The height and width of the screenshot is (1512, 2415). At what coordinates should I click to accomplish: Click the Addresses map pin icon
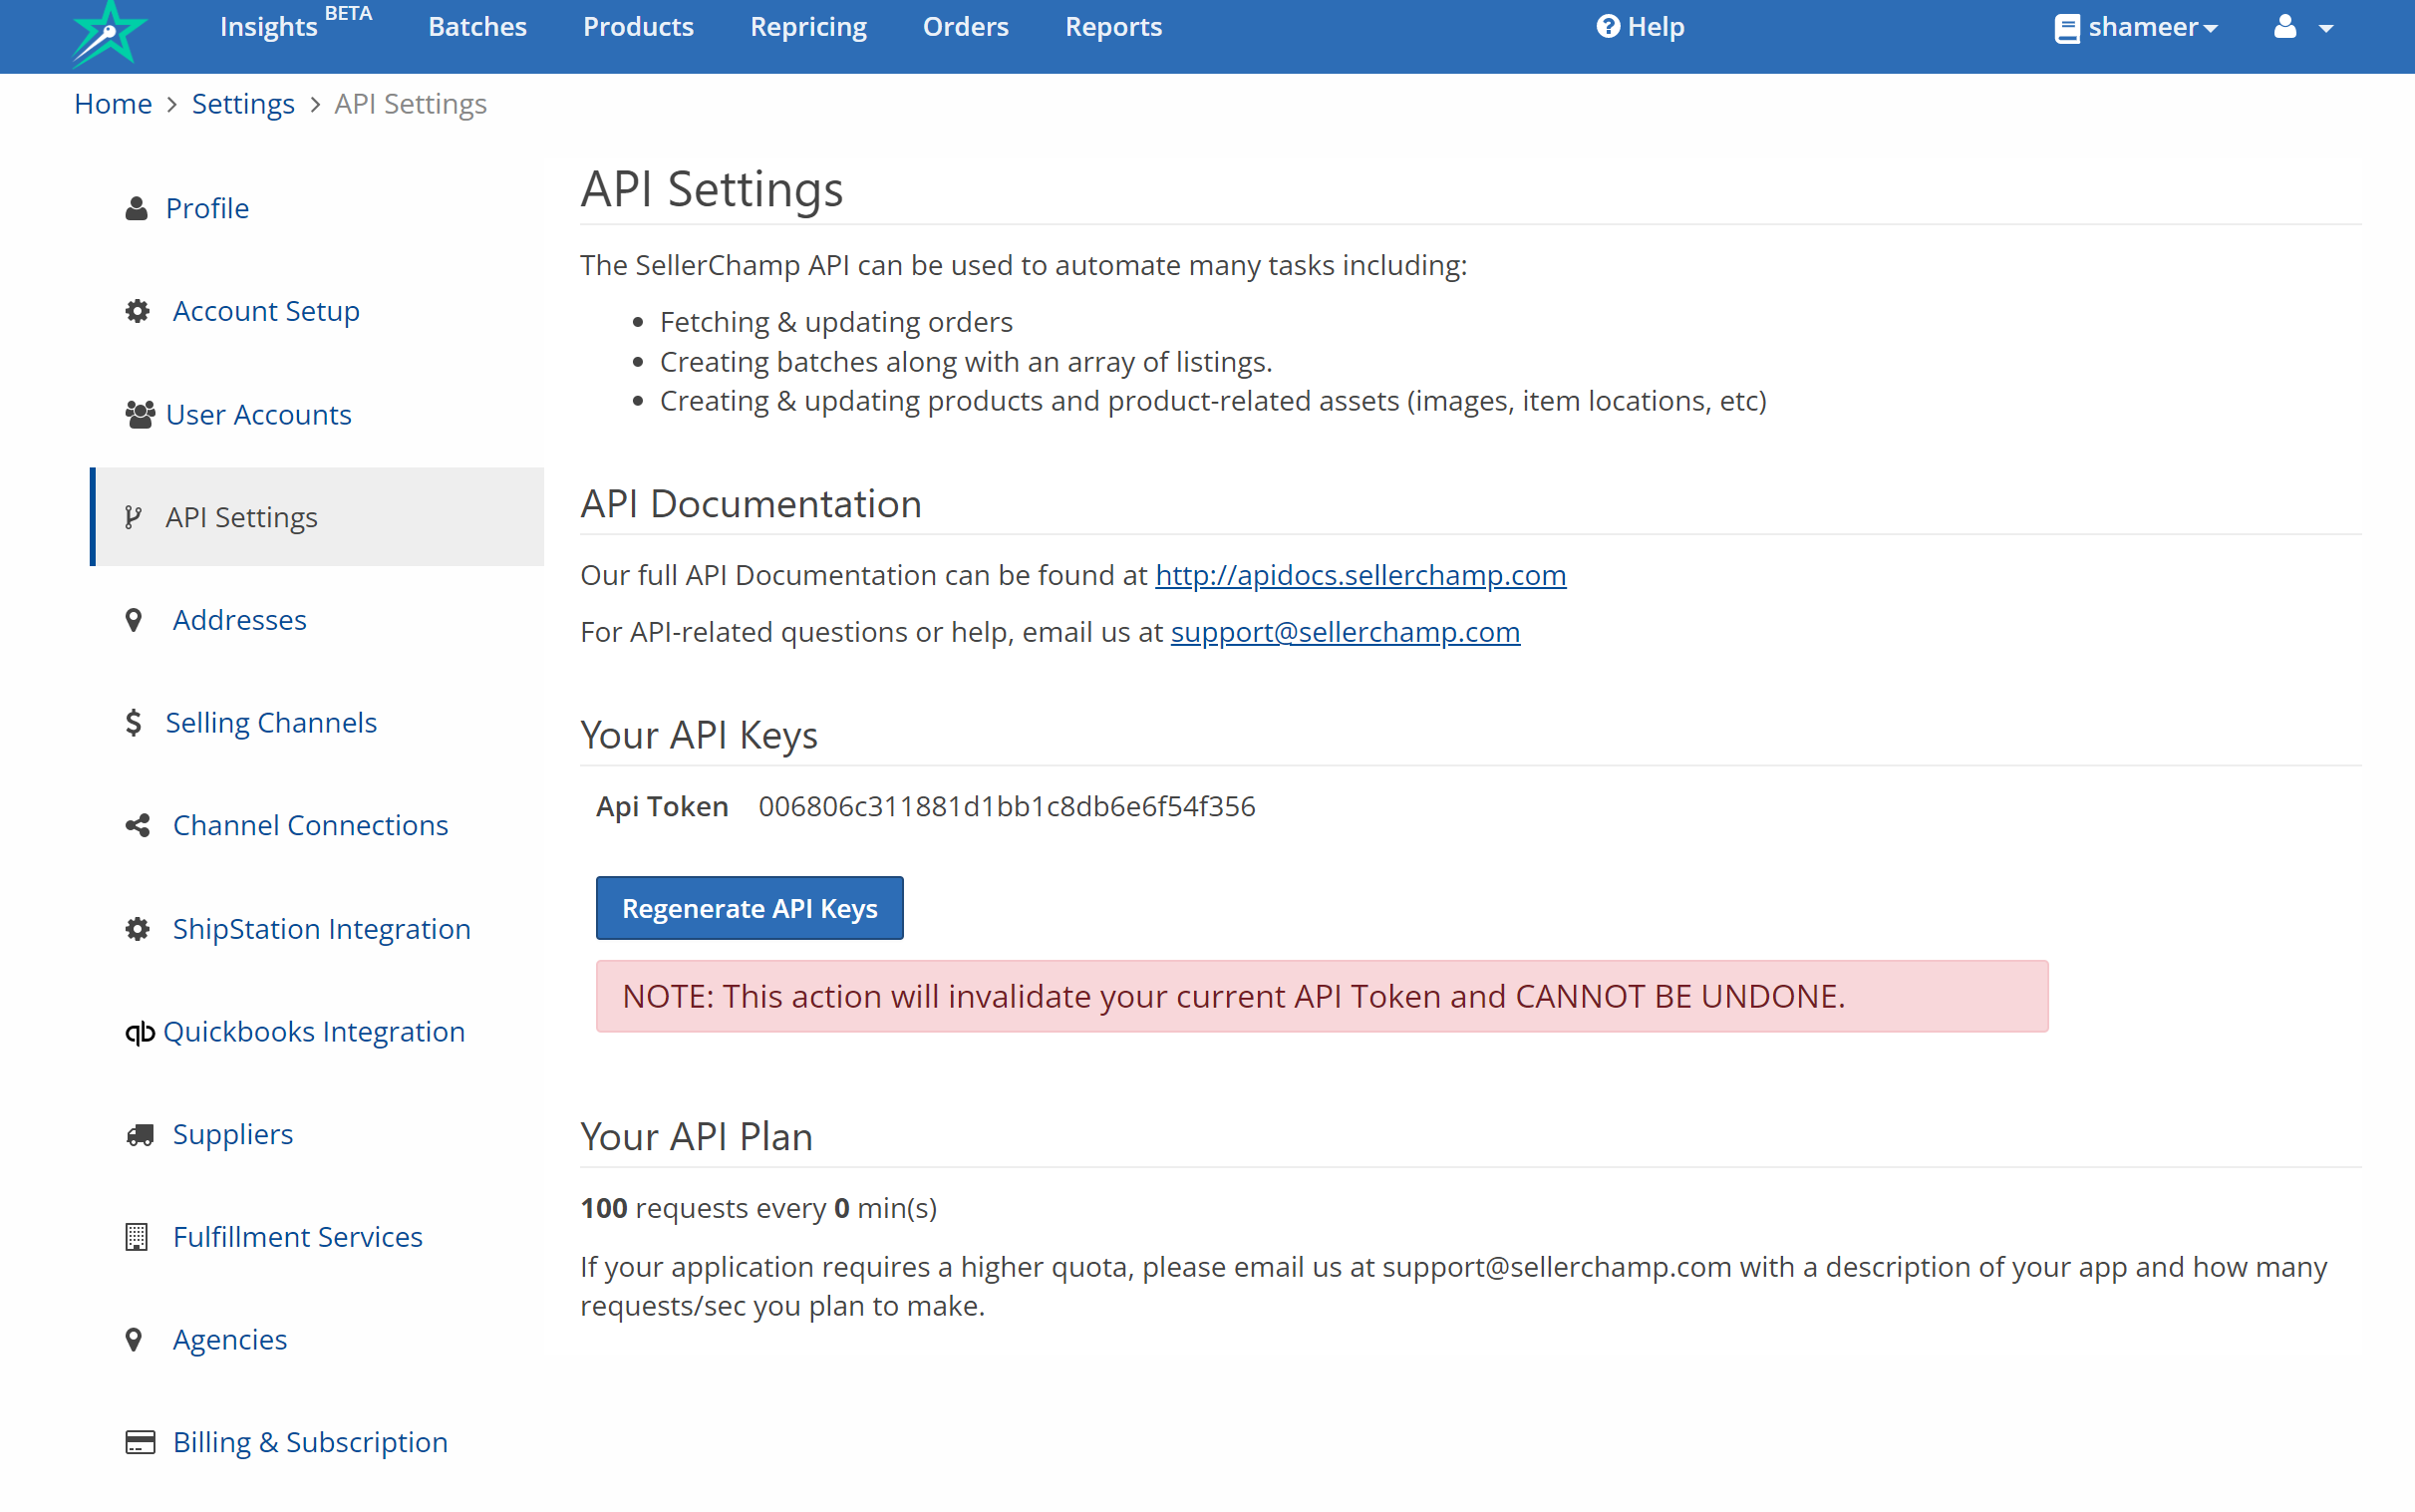click(x=133, y=620)
